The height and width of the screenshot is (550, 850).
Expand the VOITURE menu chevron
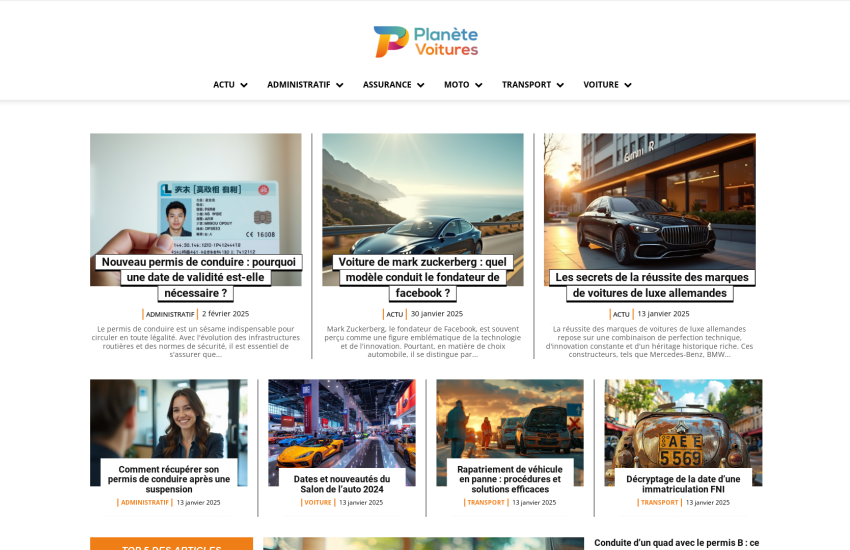click(x=628, y=85)
